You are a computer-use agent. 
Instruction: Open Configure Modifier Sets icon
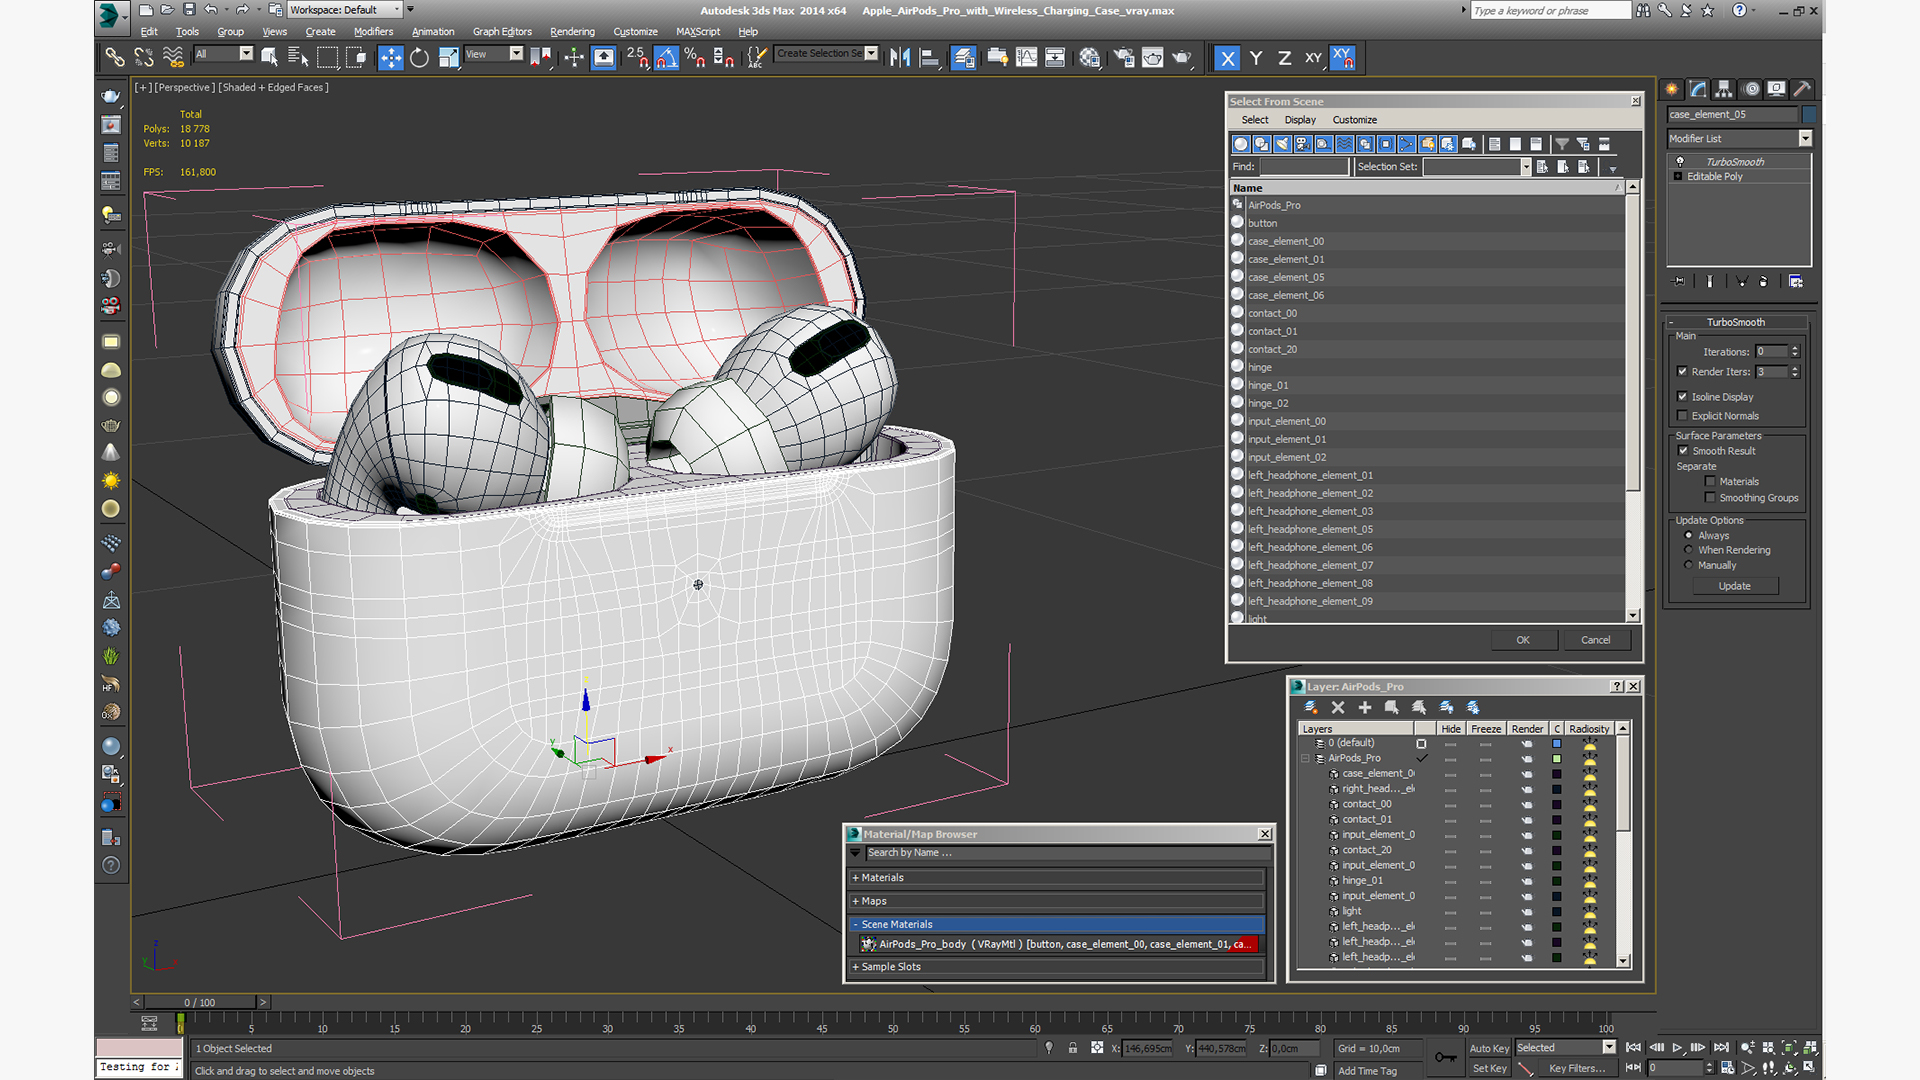pos(1796,282)
